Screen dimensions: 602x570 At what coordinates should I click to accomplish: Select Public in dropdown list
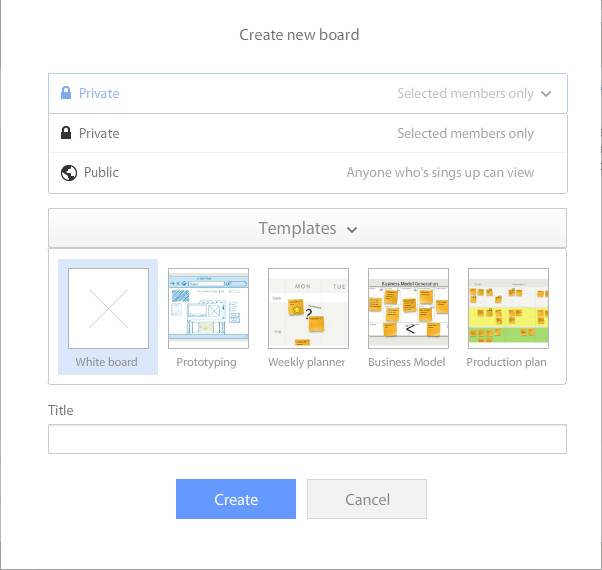click(101, 172)
